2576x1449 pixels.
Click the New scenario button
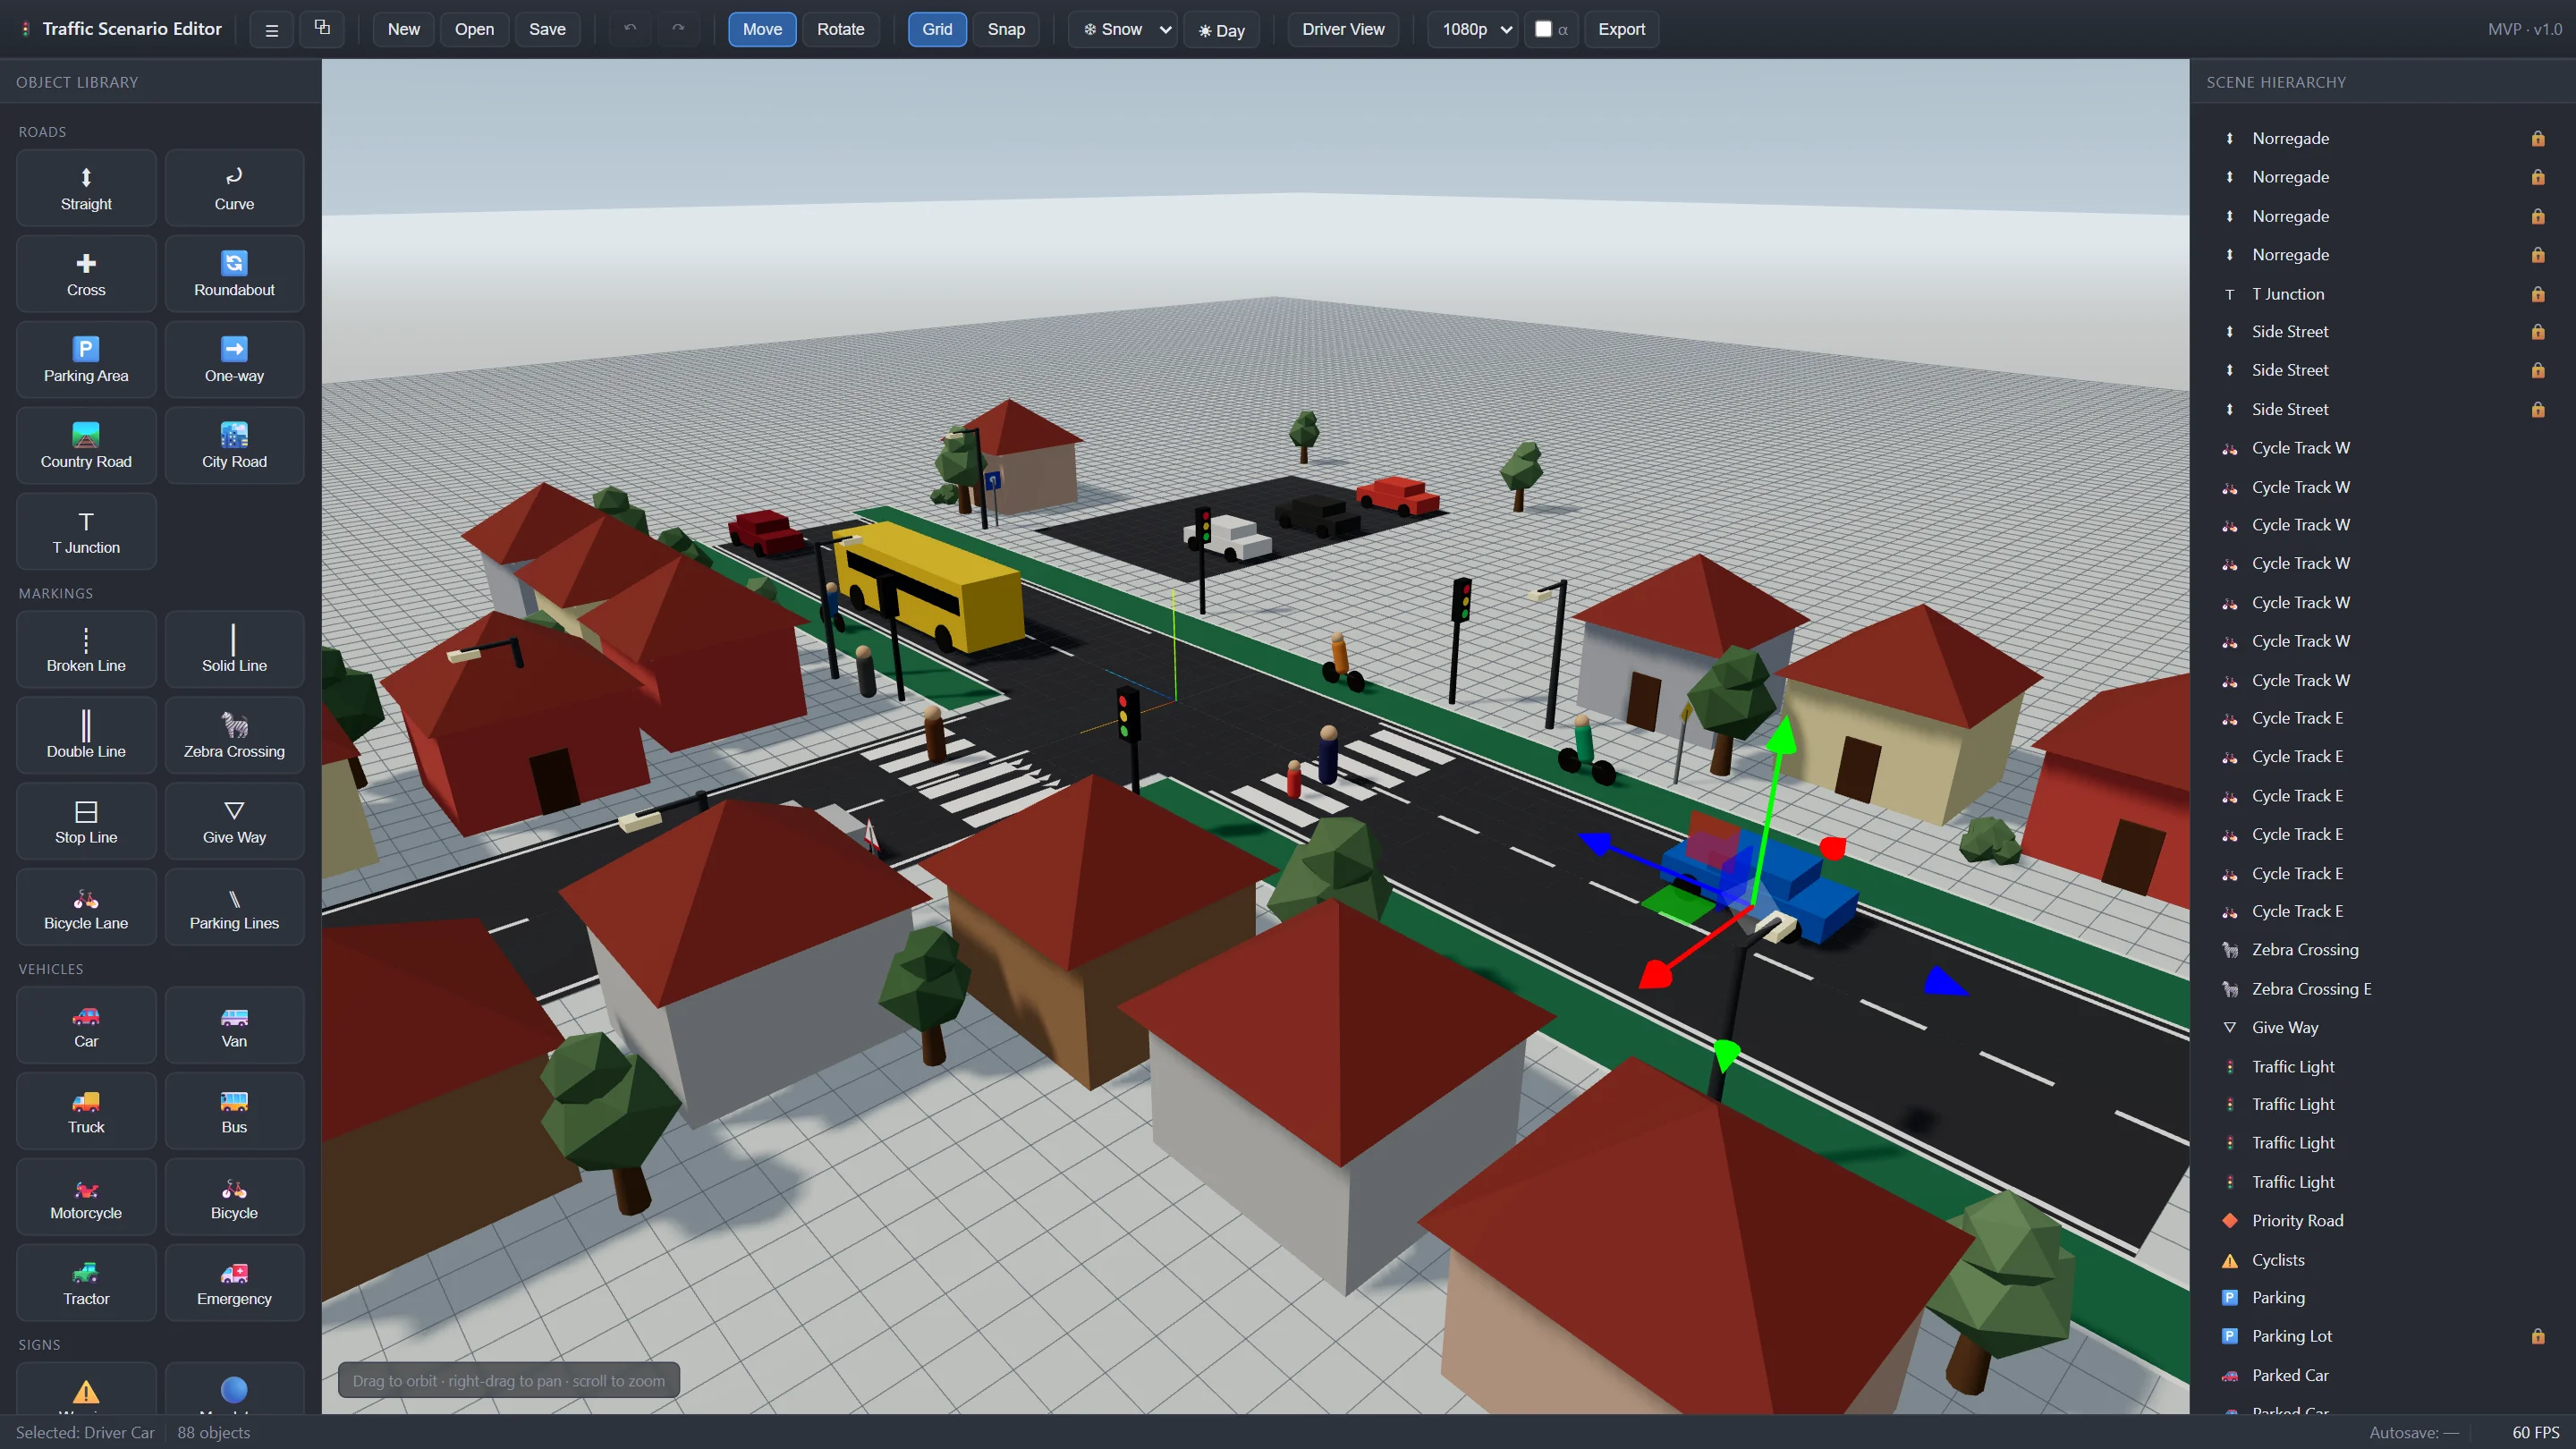[403, 29]
